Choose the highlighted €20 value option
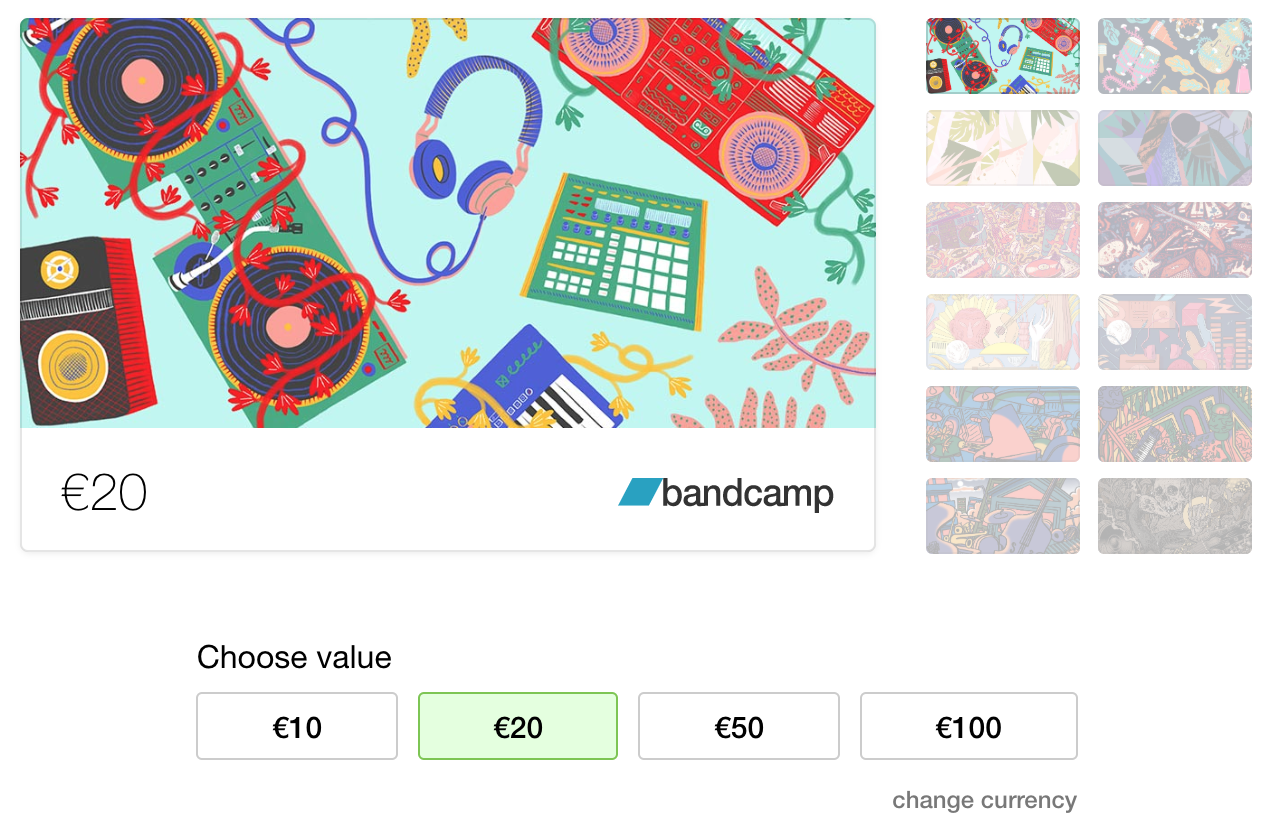This screenshot has height=828, width=1268. click(518, 726)
